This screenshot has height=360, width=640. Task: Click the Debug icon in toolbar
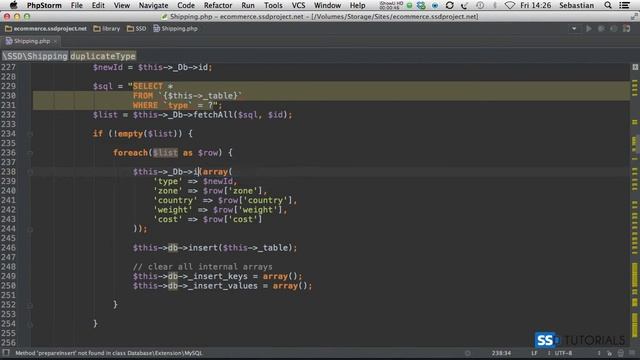point(601,29)
